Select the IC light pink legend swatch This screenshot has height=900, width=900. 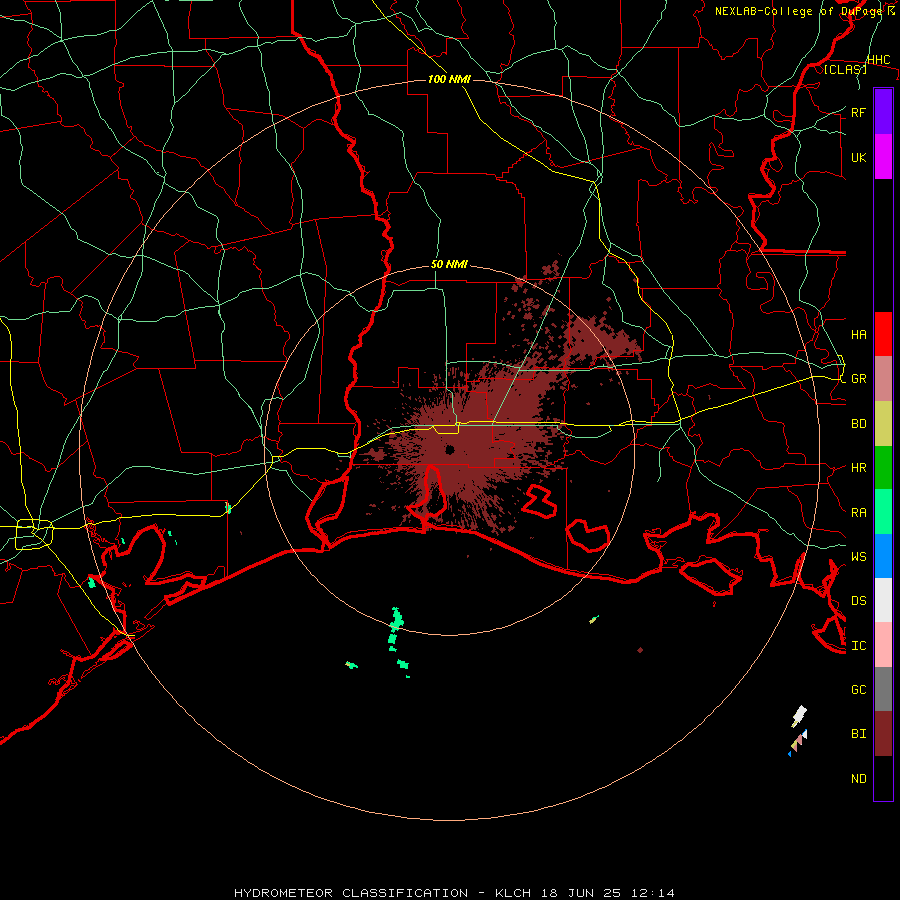[883, 645]
